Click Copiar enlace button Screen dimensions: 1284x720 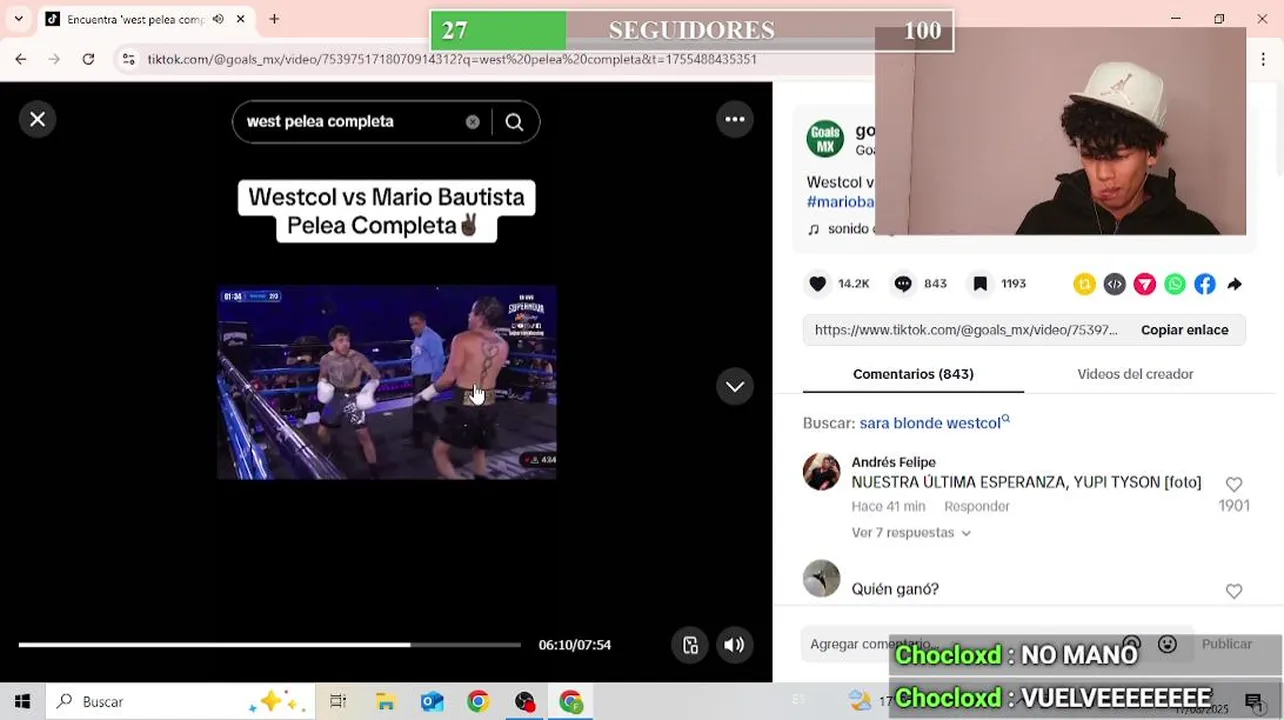pyautogui.click(x=1184, y=330)
